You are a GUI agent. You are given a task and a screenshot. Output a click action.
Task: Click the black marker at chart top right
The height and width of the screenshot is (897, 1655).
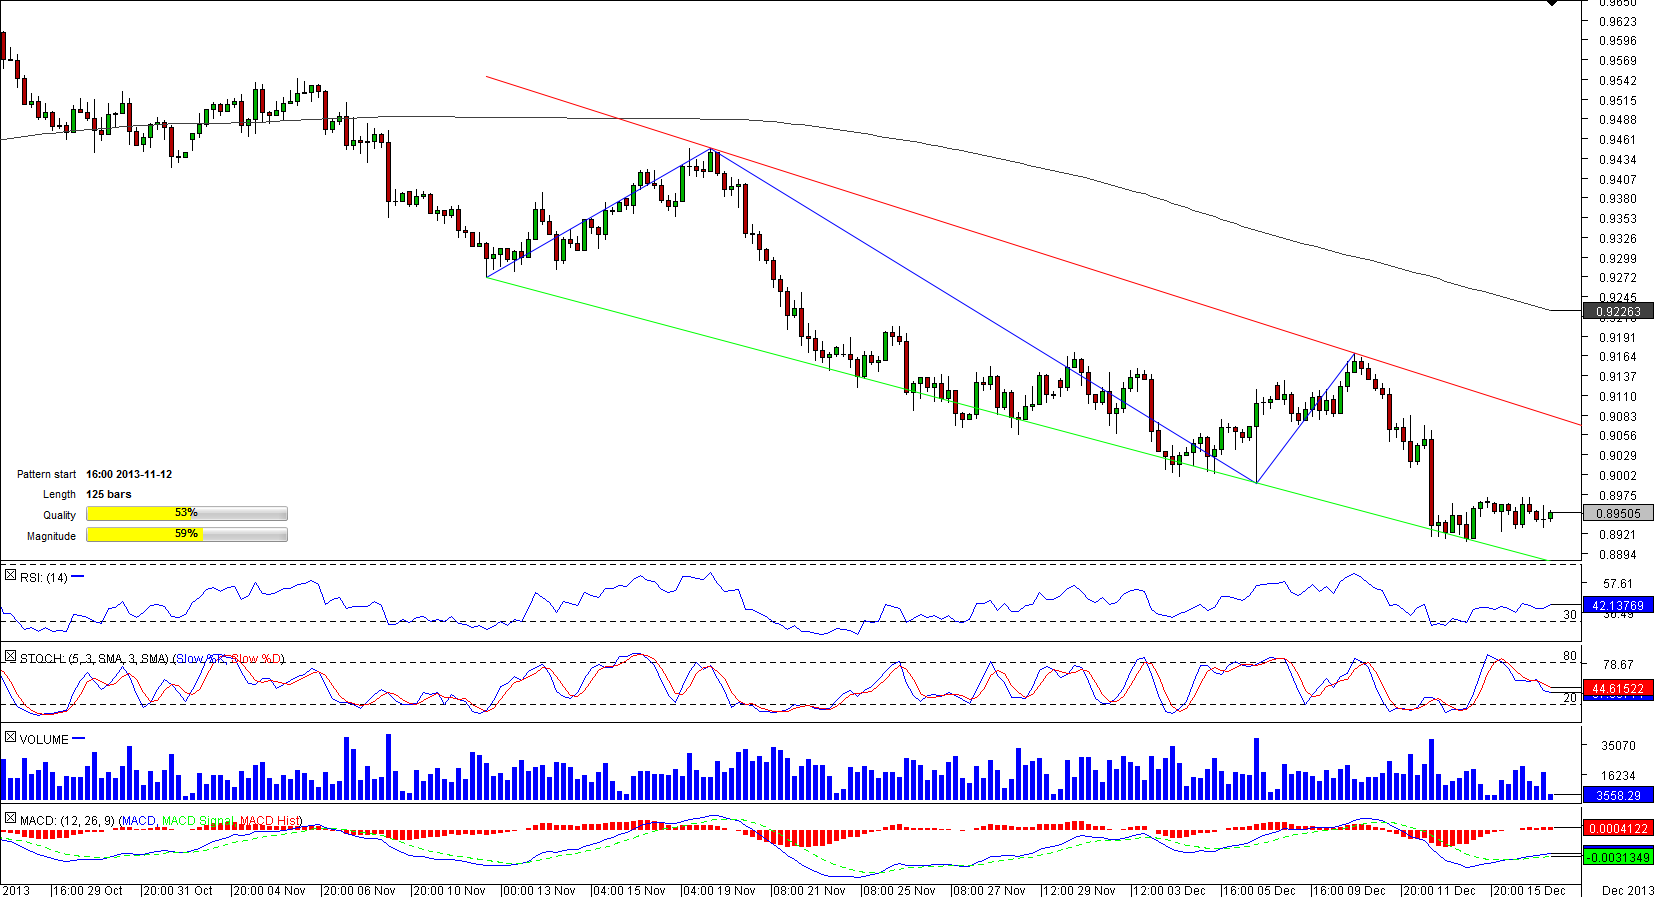point(1551,3)
